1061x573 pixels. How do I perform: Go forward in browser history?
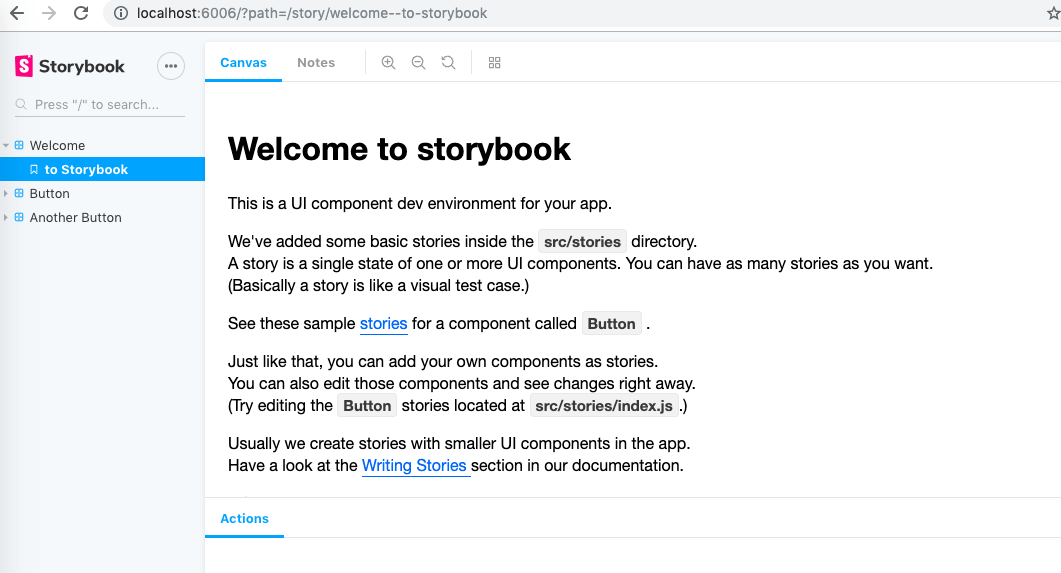point(49,13)
